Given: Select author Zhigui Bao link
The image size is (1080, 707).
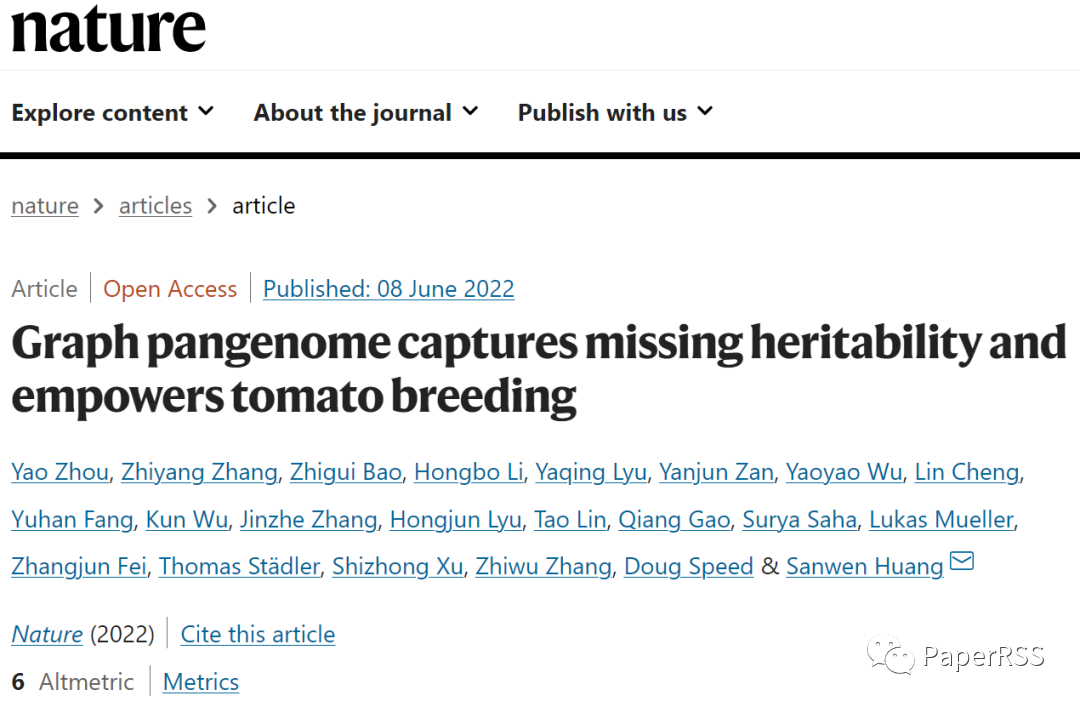Looking at the screenshot, I should pos(346,472).
